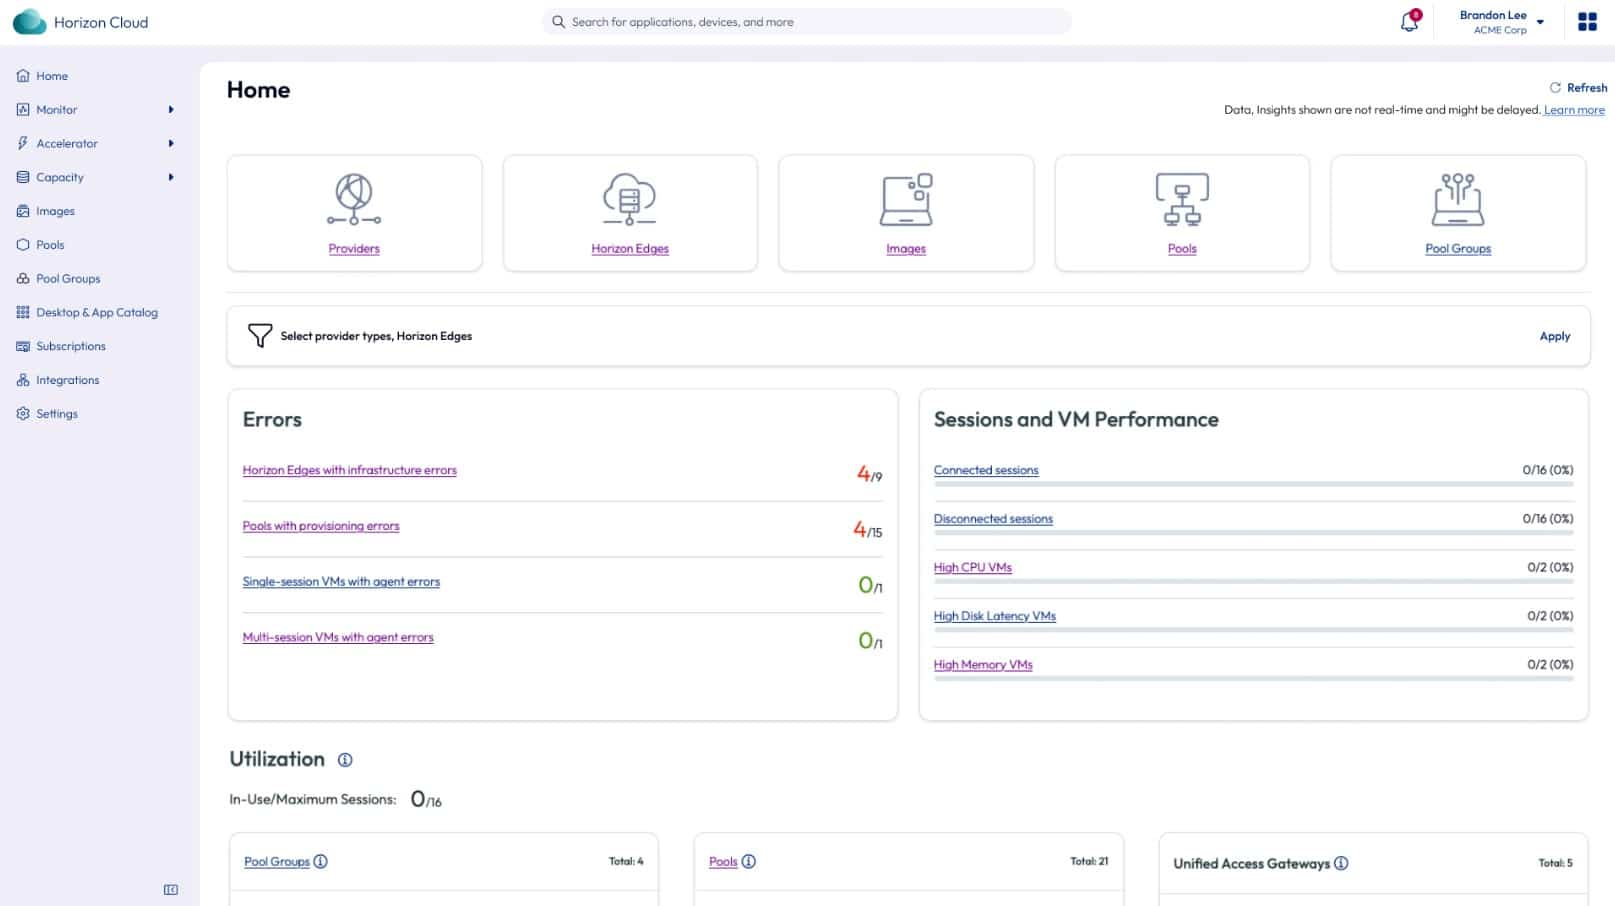The width and height of the screenshot is (1615, 906).
Task: Expand the Accelerator submenu arrow
Action: tap(171, 143)
